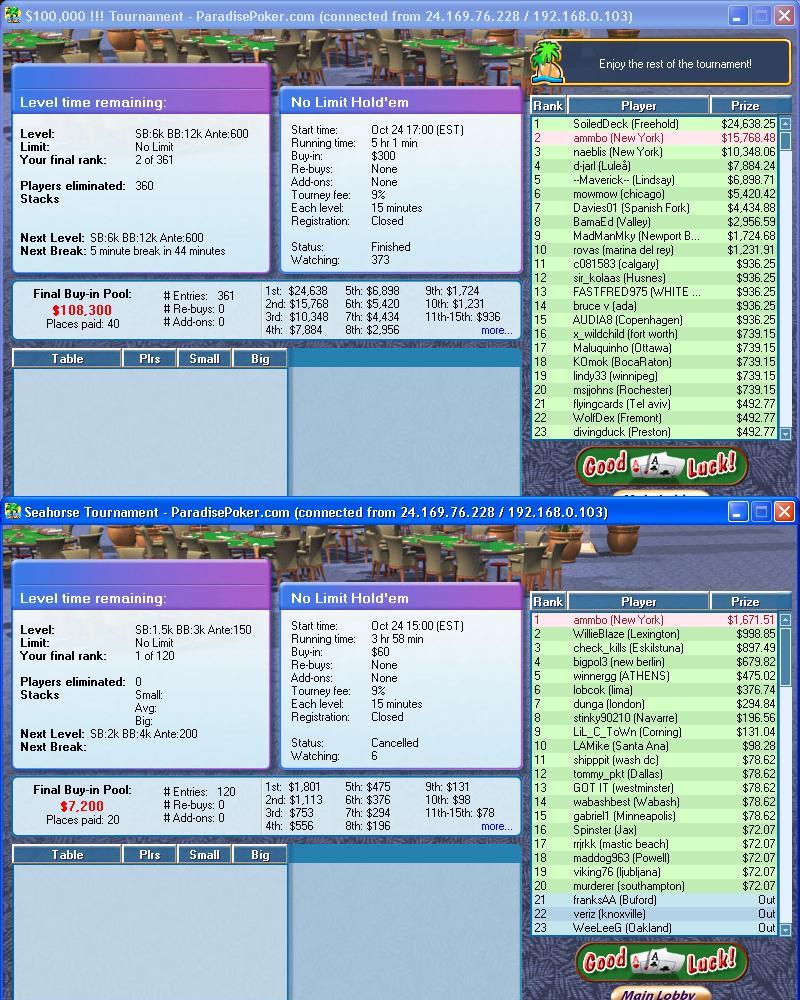Image resolution: width=800 pixels, height=1000 pixels.
Task: Click Small column header in Seahorse Tournament window
Action: click(x=204, y=855)
